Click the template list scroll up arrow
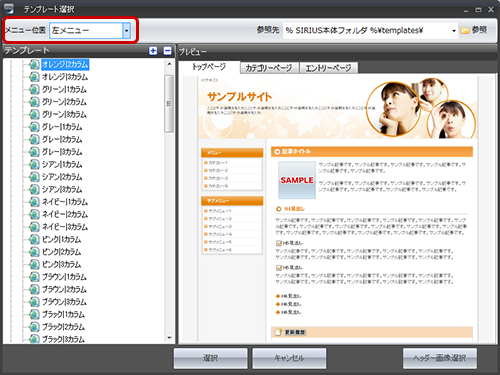This screenshot has height=375, width=500. click(169, 64)
